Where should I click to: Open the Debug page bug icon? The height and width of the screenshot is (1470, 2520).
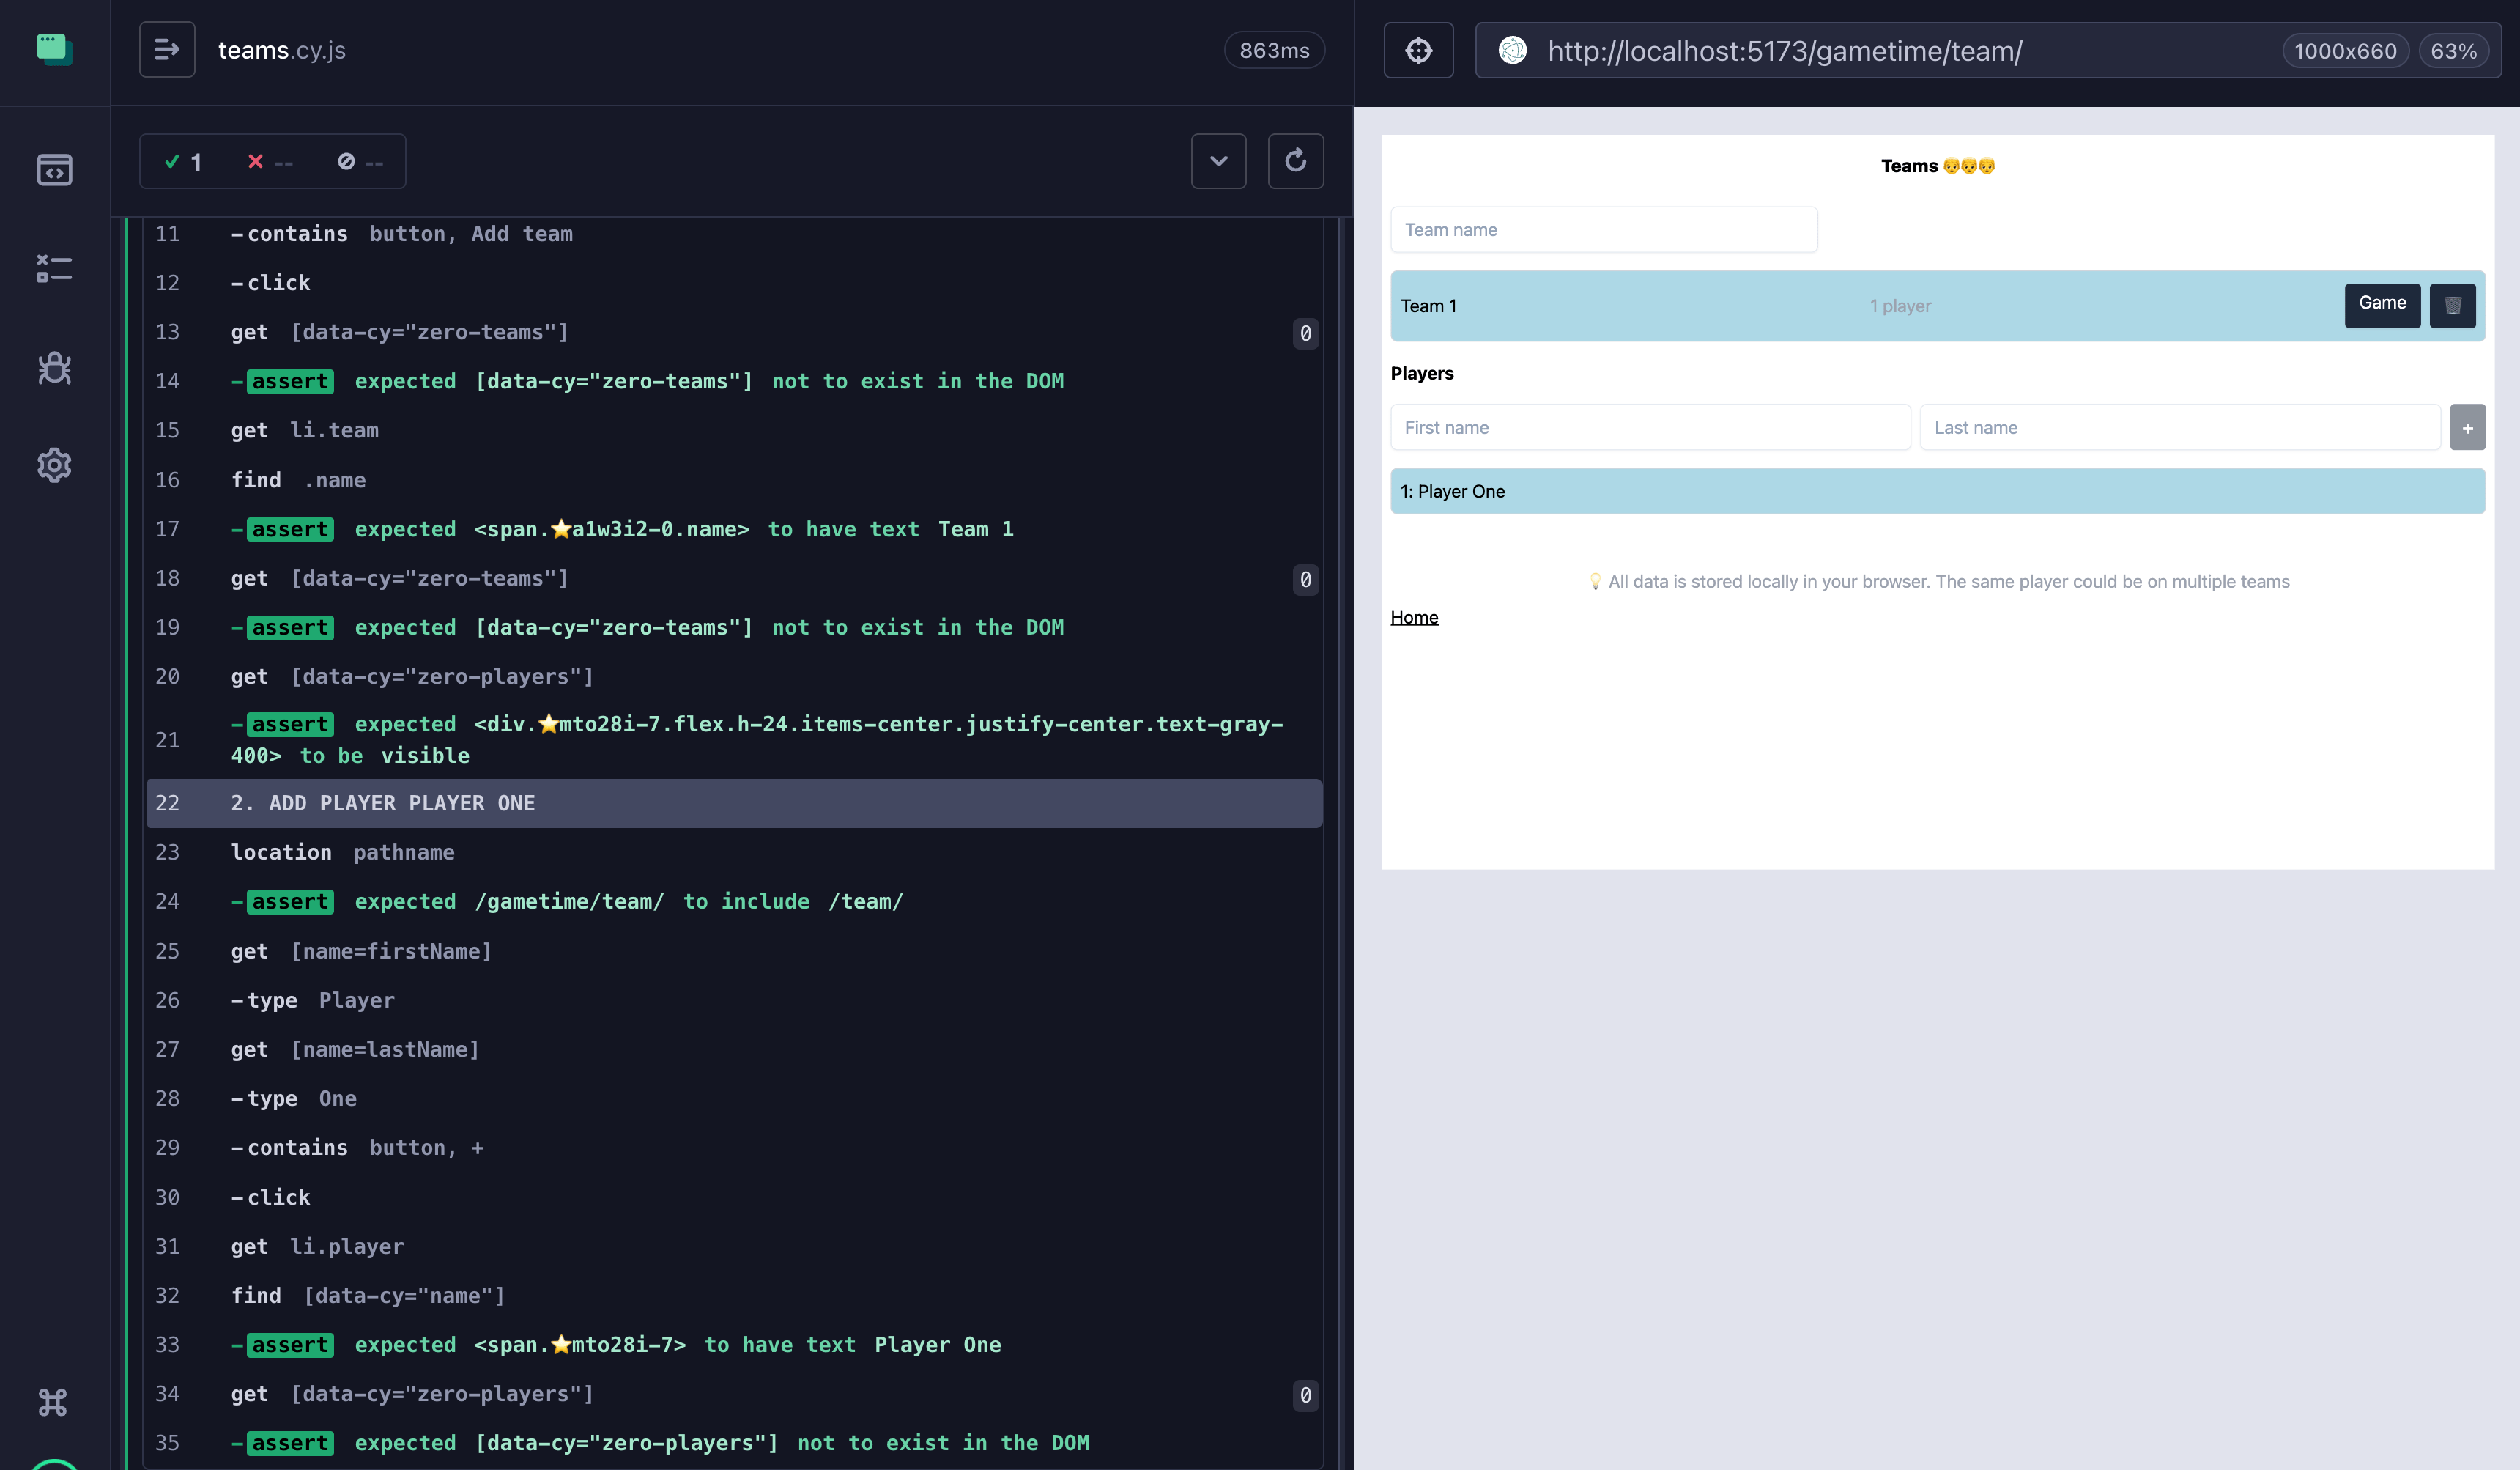[54, 367]
